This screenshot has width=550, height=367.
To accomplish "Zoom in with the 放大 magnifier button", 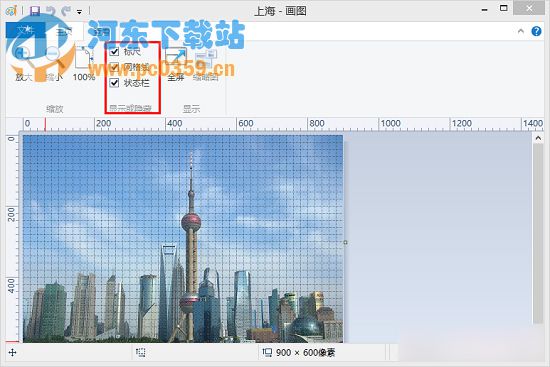I will 24,64.
